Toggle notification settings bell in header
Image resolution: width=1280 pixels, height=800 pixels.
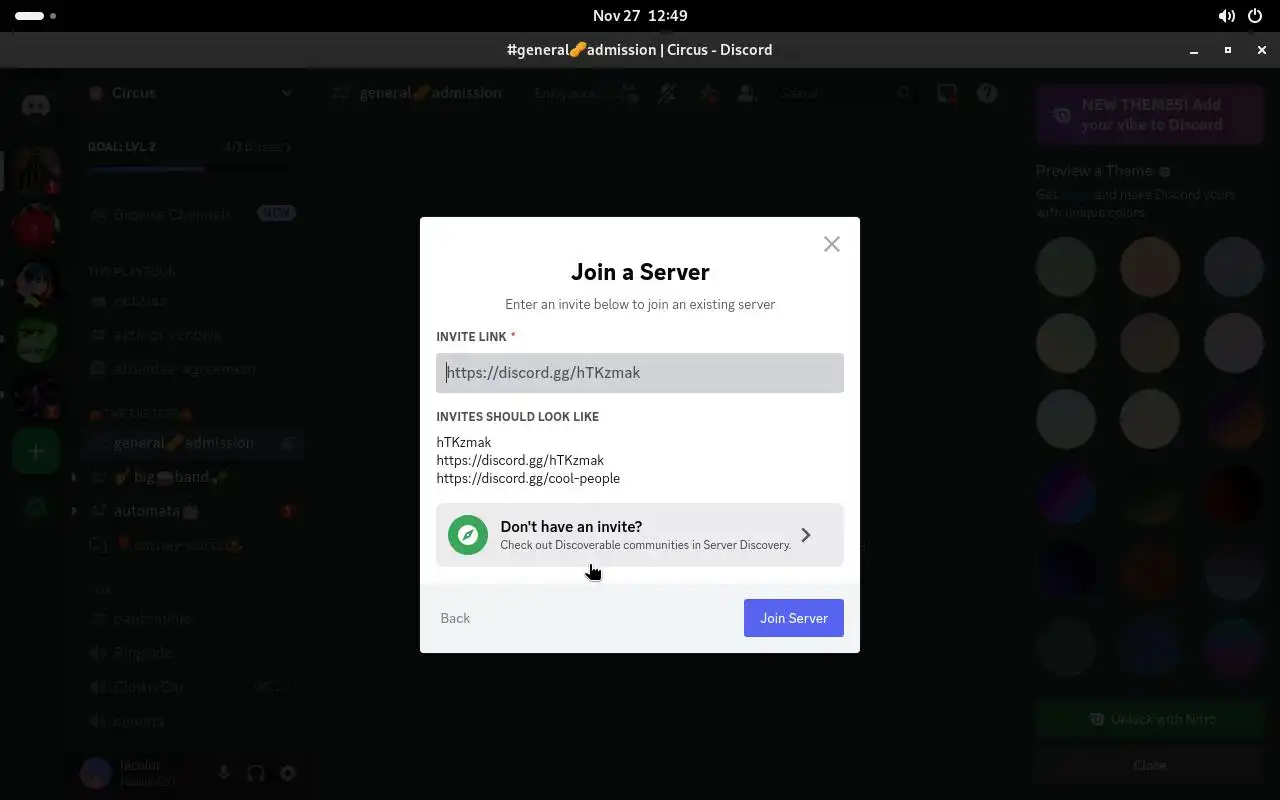pyautogui.click(x=667, y=93)
